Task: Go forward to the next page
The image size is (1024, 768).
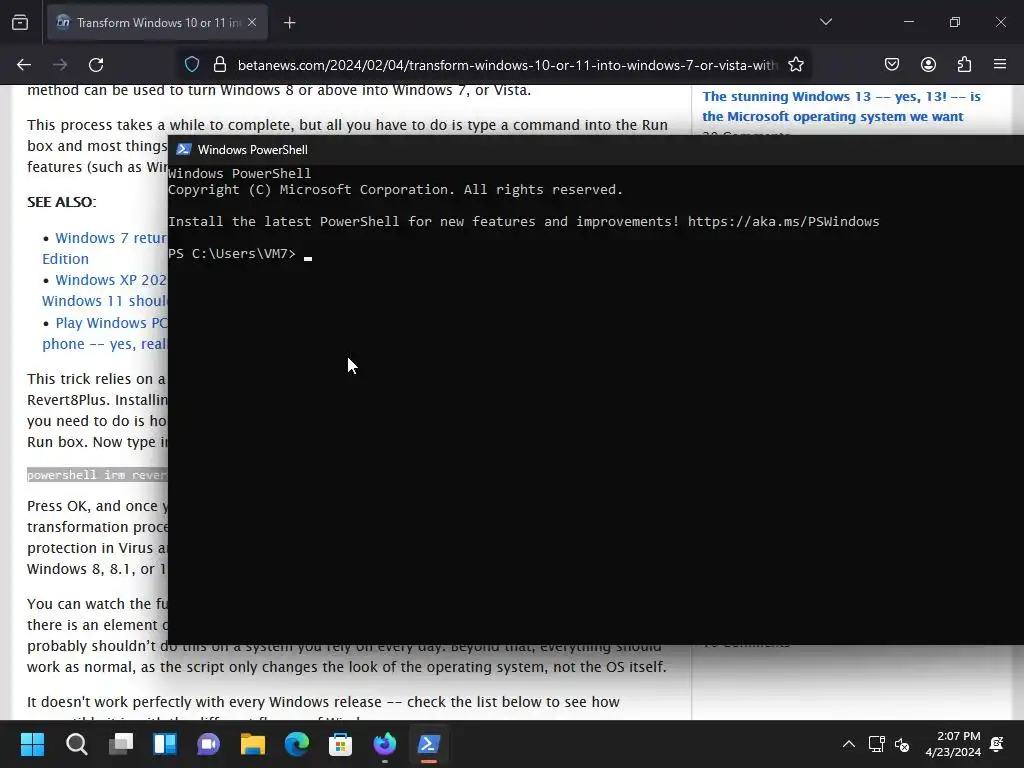Action: tap(60, 65)
